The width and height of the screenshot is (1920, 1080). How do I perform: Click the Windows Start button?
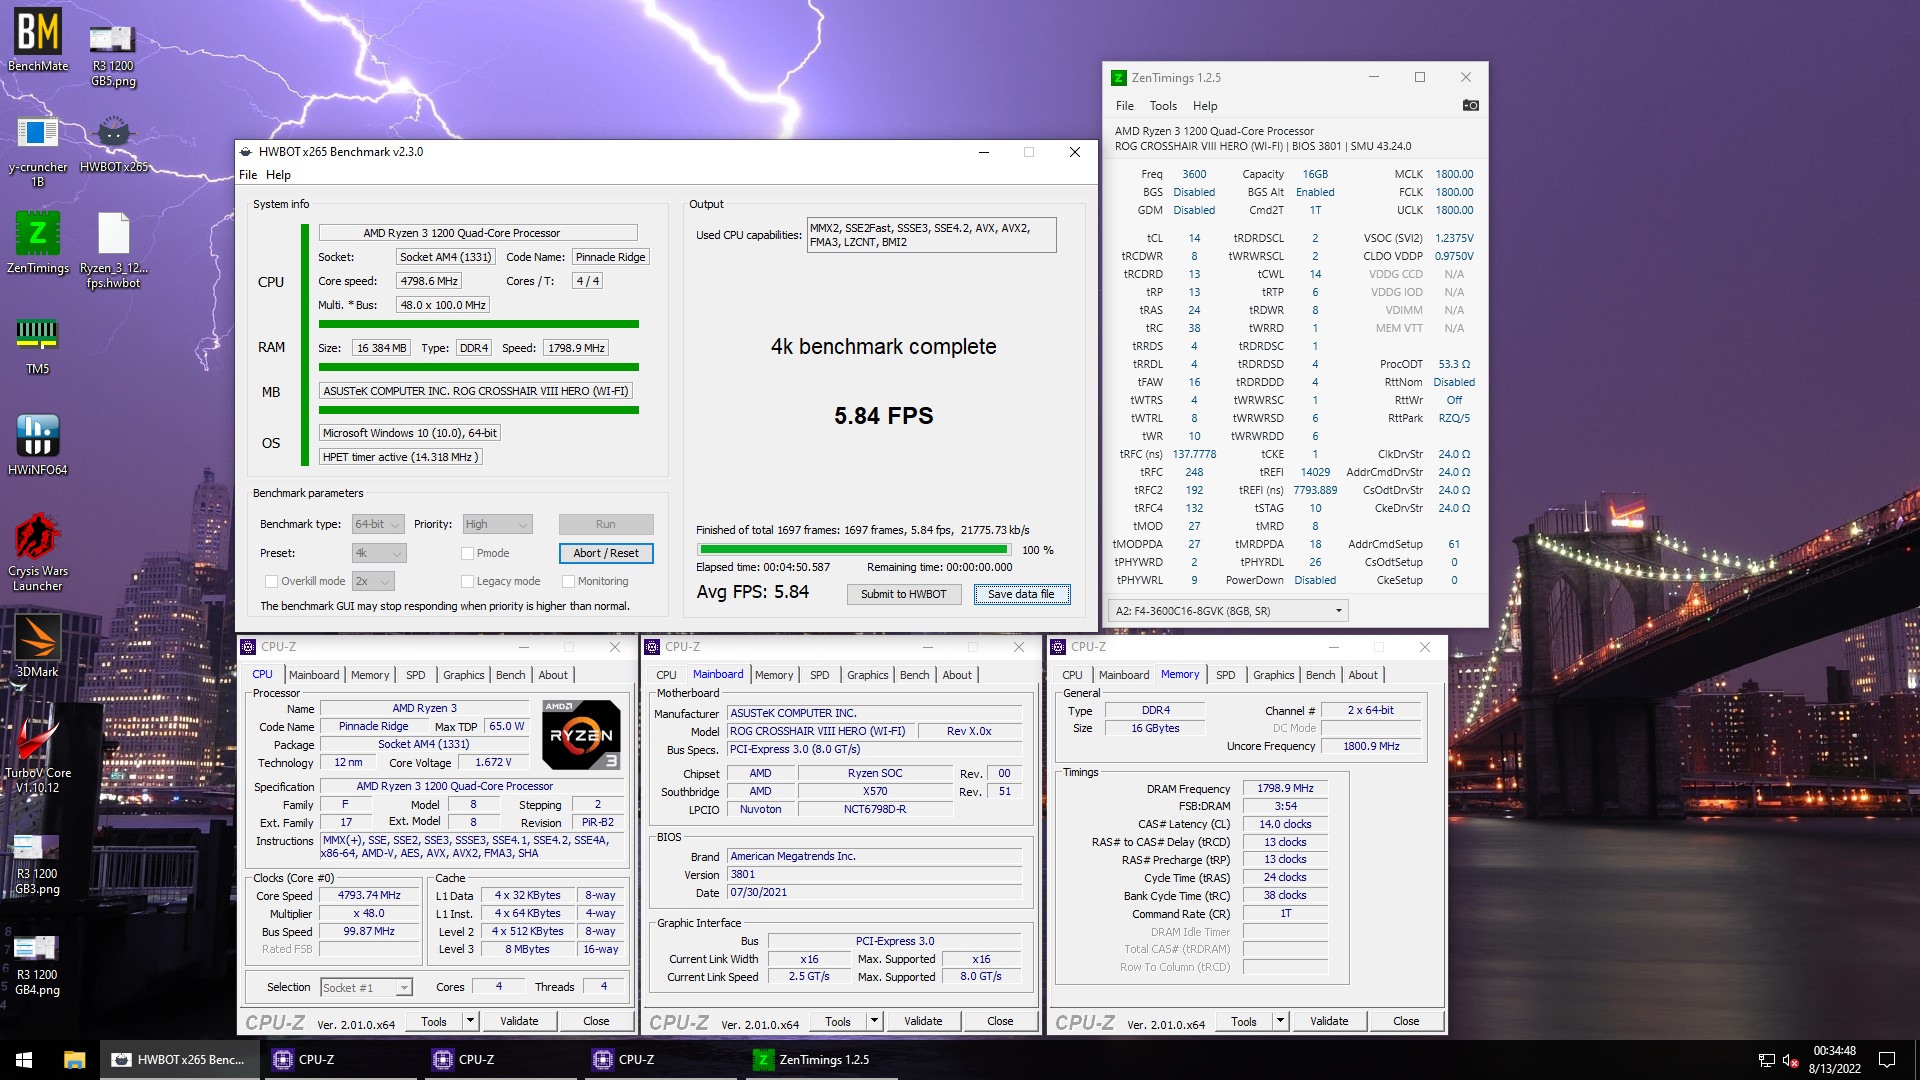(24, 1059)
